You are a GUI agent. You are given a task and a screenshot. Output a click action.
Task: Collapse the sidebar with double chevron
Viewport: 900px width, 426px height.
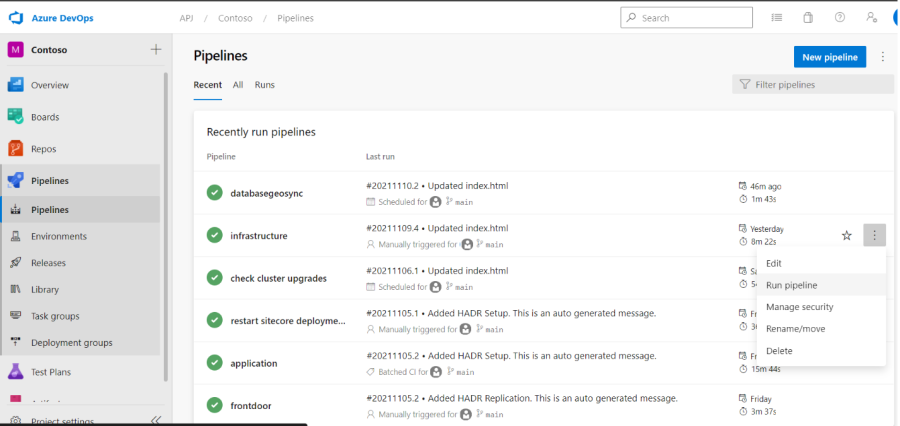point(155,421)
